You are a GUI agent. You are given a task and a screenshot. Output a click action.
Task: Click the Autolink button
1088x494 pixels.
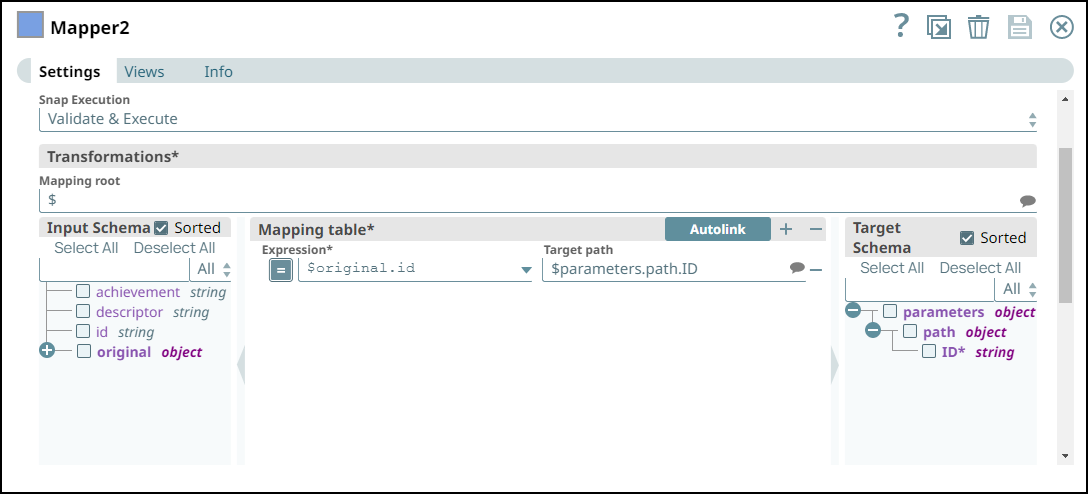[717, 229]
